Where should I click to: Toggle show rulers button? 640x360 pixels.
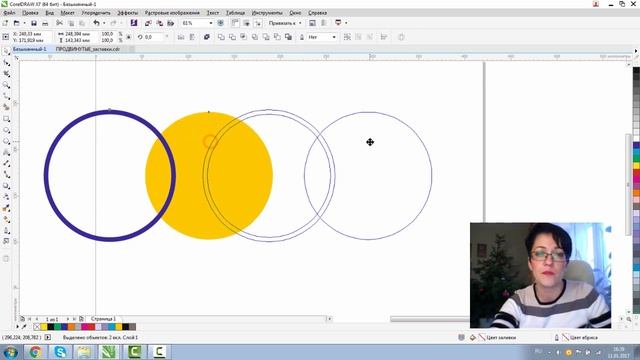tap(235, 23)
